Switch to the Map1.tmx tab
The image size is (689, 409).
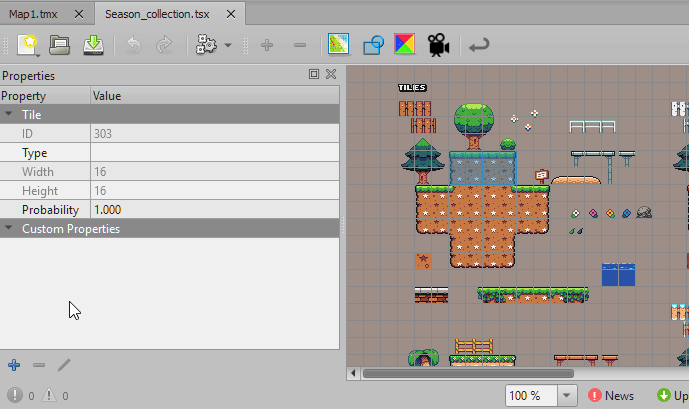click(x=33, y=14)
